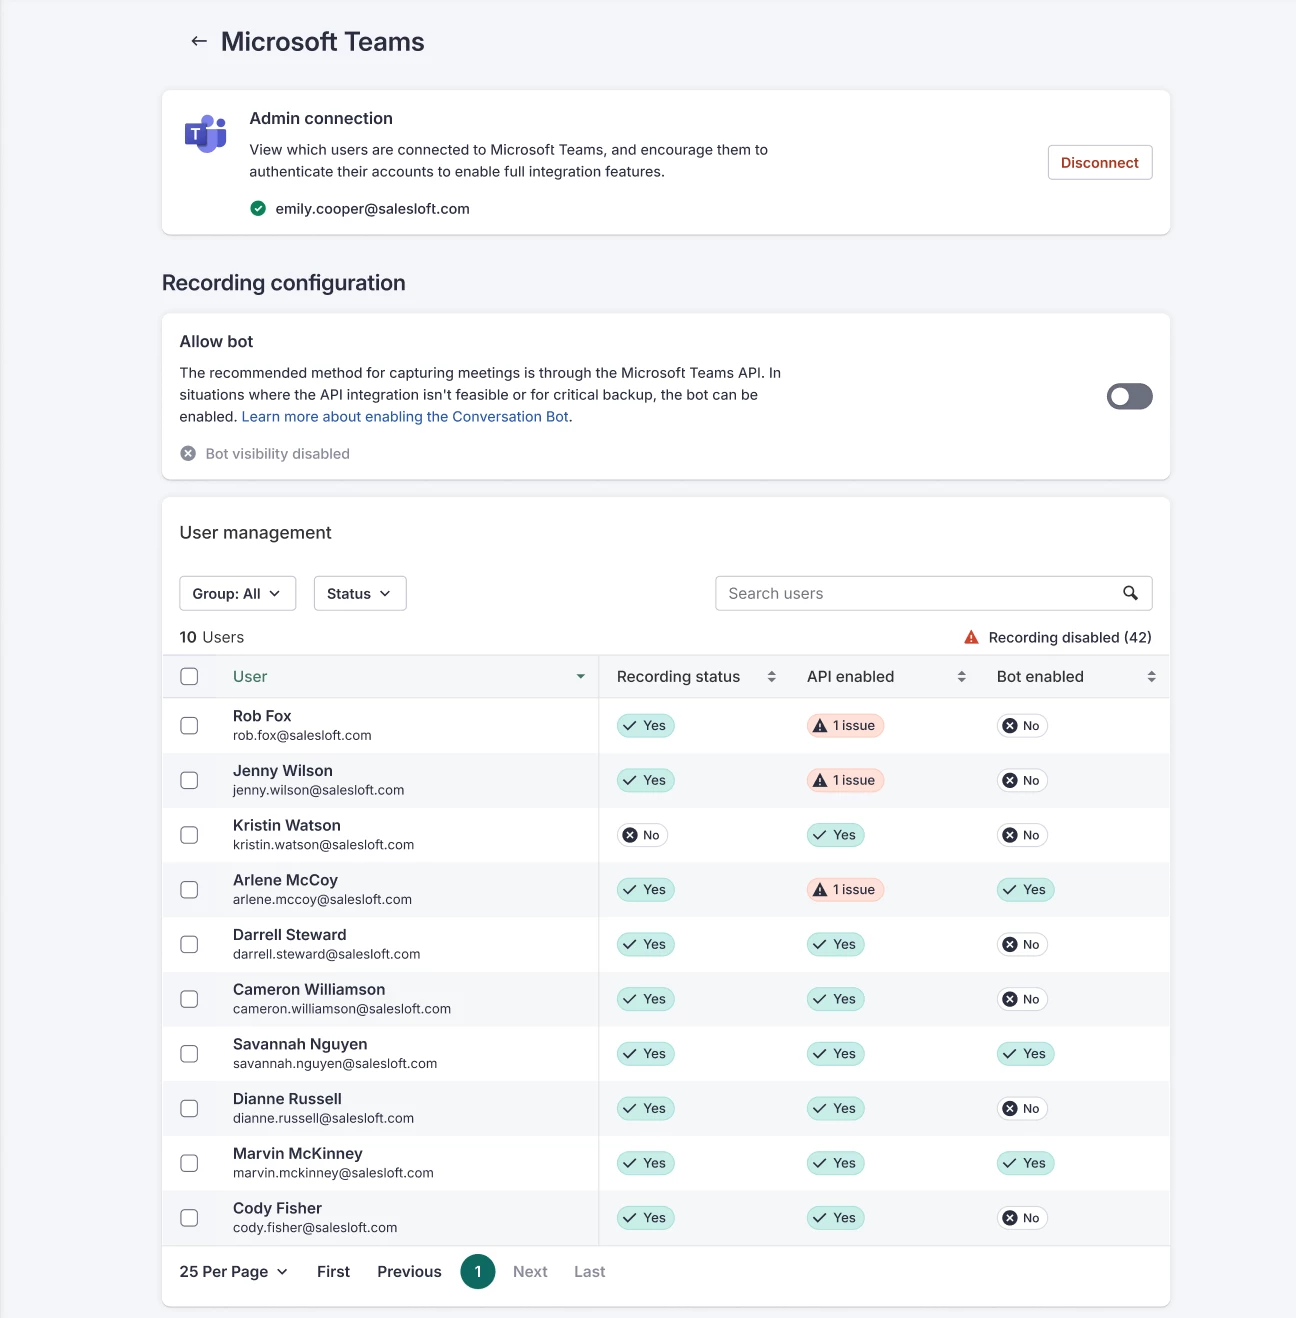Select Cody Fisher's row checkbox
This screenshot has width=1296, height=1318.
coord(189,1218)
